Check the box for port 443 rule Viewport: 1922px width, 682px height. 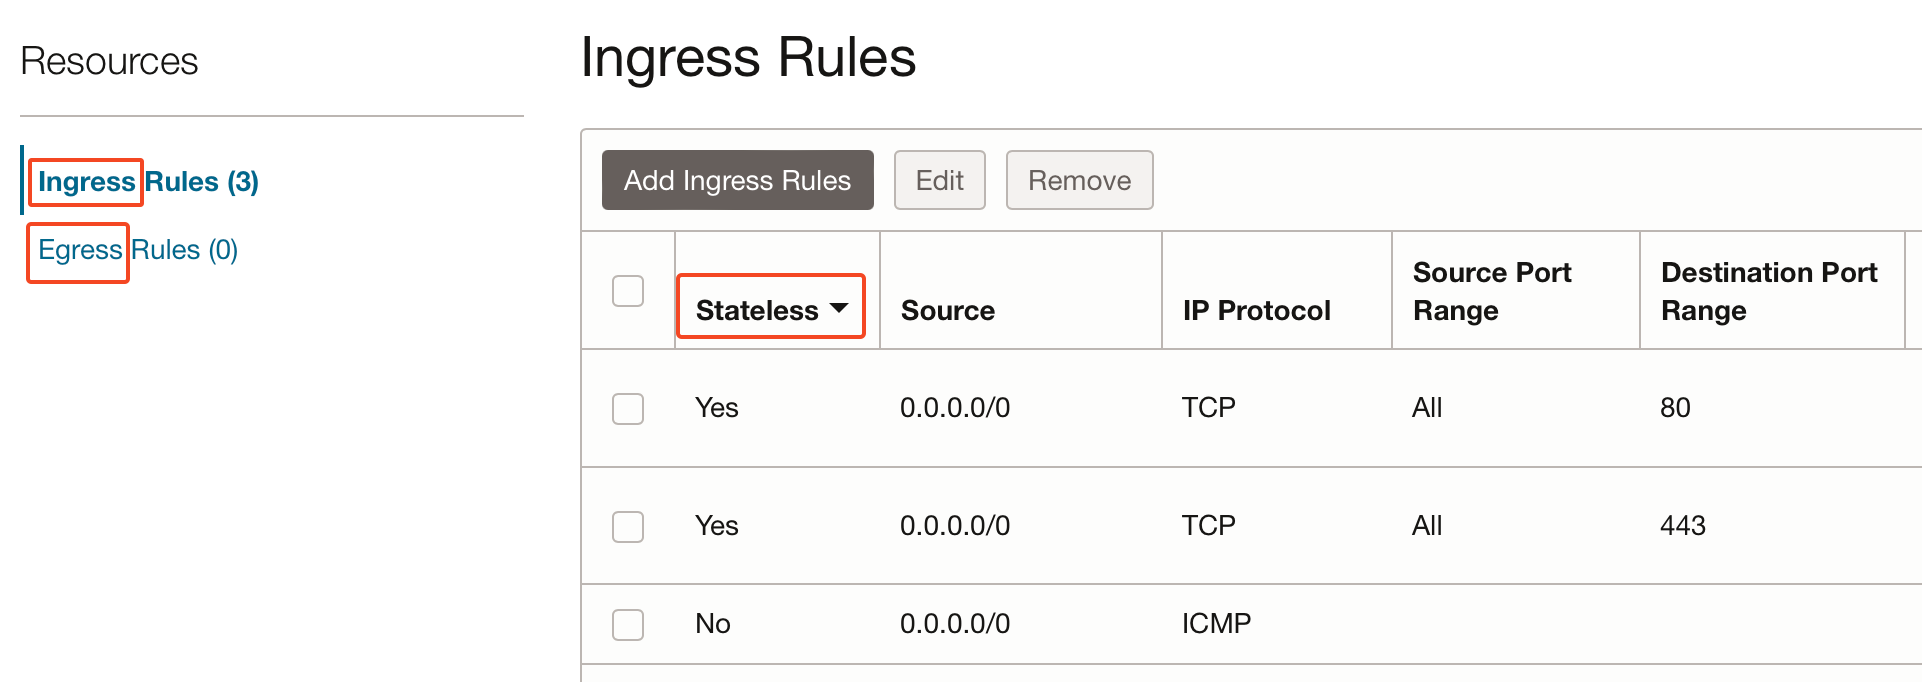[628, 526]
